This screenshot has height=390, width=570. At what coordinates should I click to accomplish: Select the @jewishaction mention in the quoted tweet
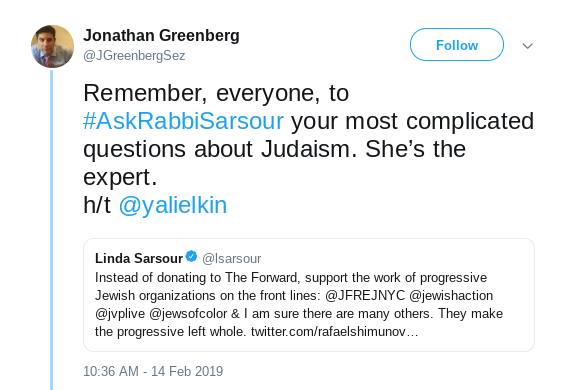(451, 295)
